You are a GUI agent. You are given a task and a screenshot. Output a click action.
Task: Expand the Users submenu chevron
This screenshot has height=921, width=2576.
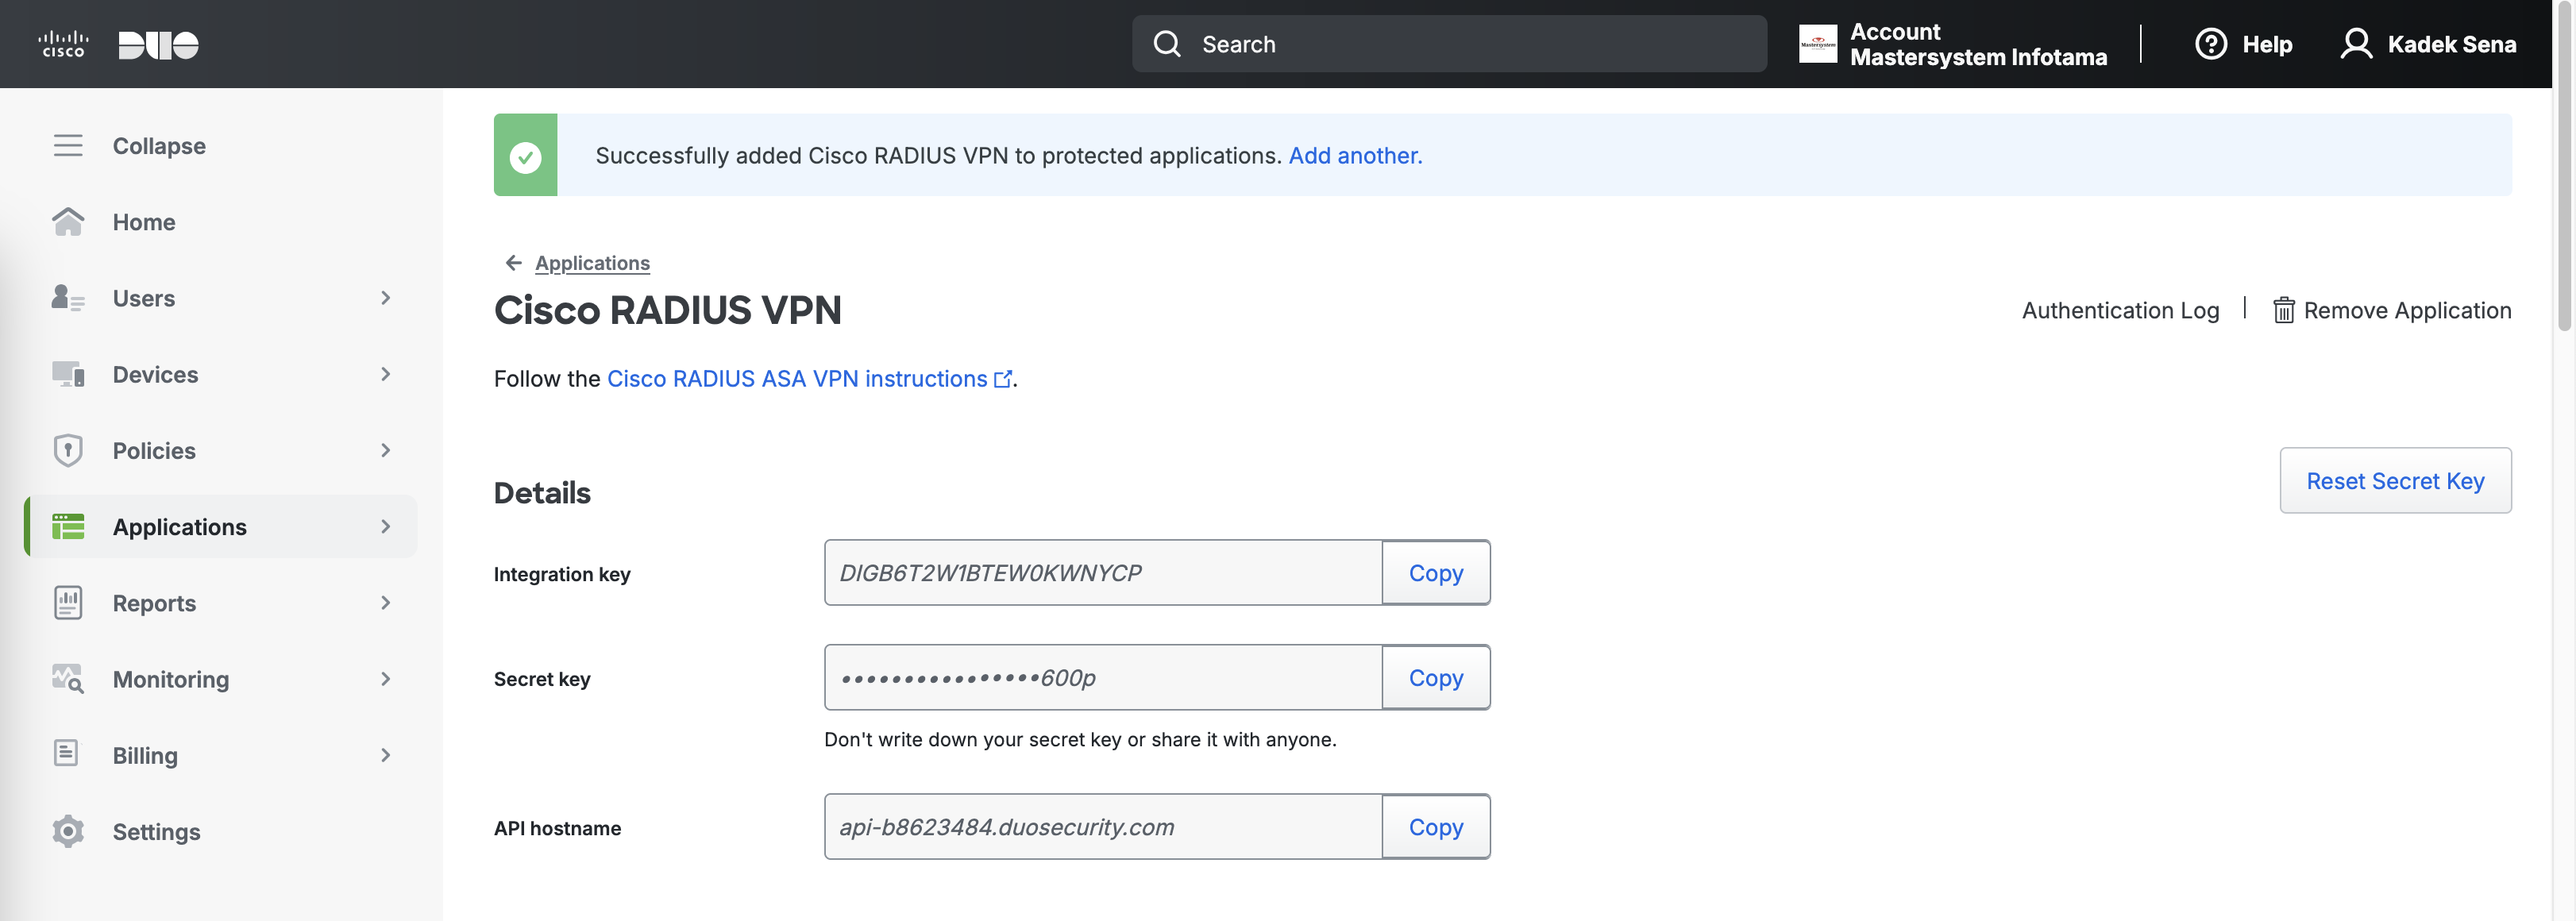click(386, 298)
